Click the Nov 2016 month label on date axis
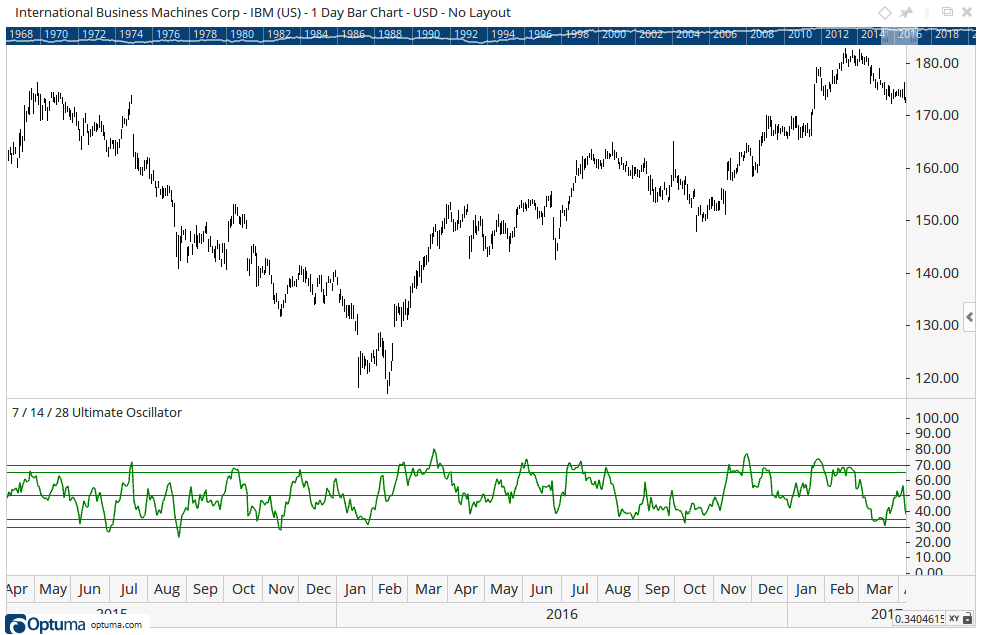The width and height of the screenshot is (982, 635). [733, 589]
